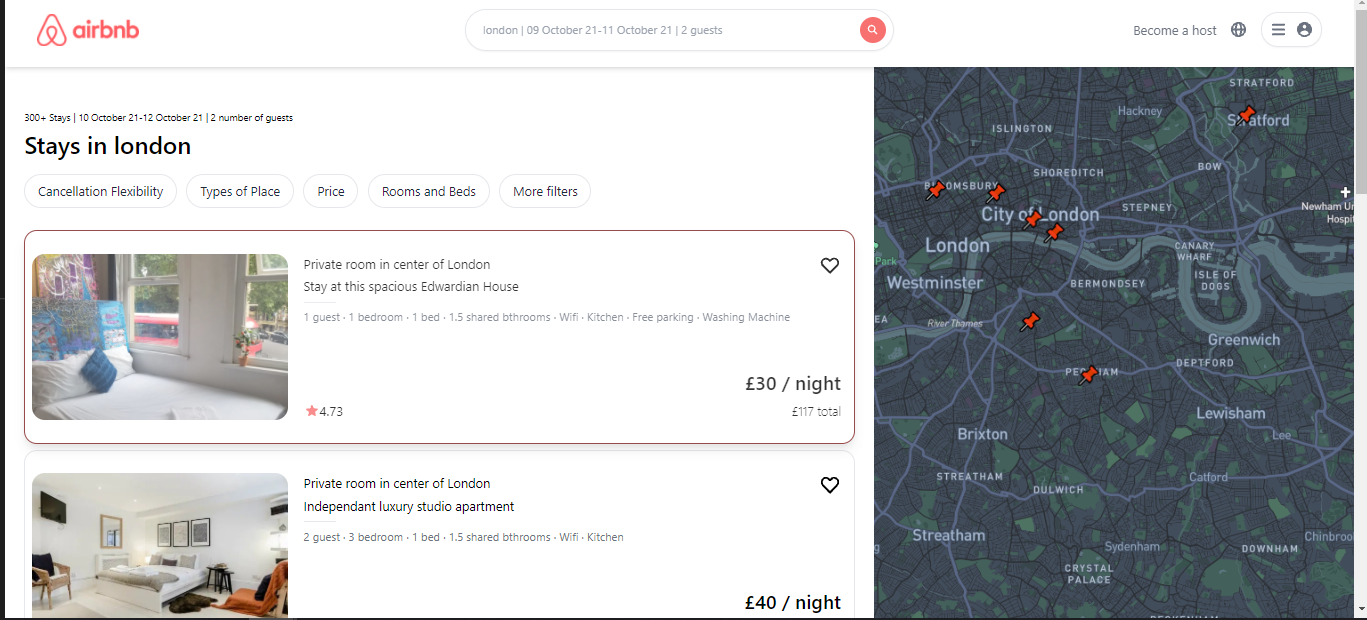
Task: Open Cancellation Flexibility filter
Action: pyautogui.click(x=100, y=191)
